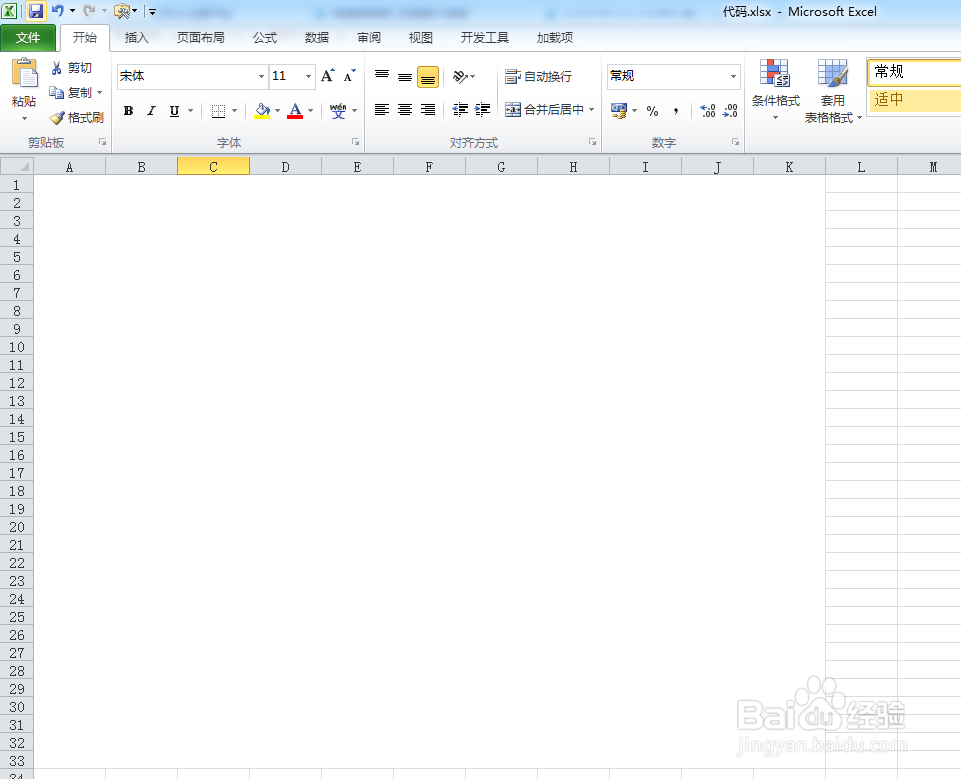
Task: Open 套用表格格式 table format gallery
Action: (x=833, y=91)
